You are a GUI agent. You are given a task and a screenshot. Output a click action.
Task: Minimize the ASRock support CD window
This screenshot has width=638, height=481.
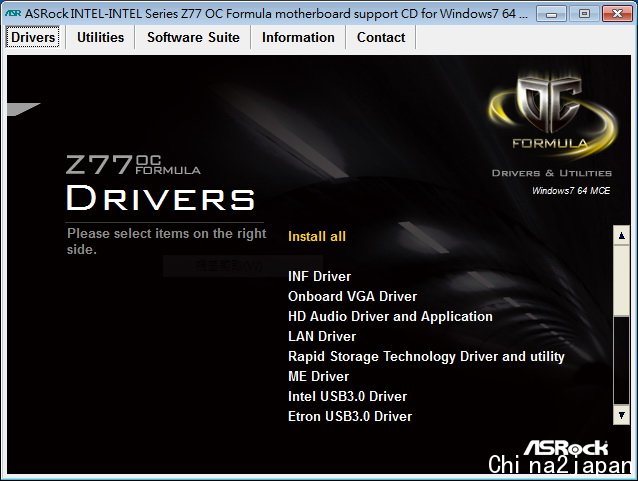click(x=551, y=14)
